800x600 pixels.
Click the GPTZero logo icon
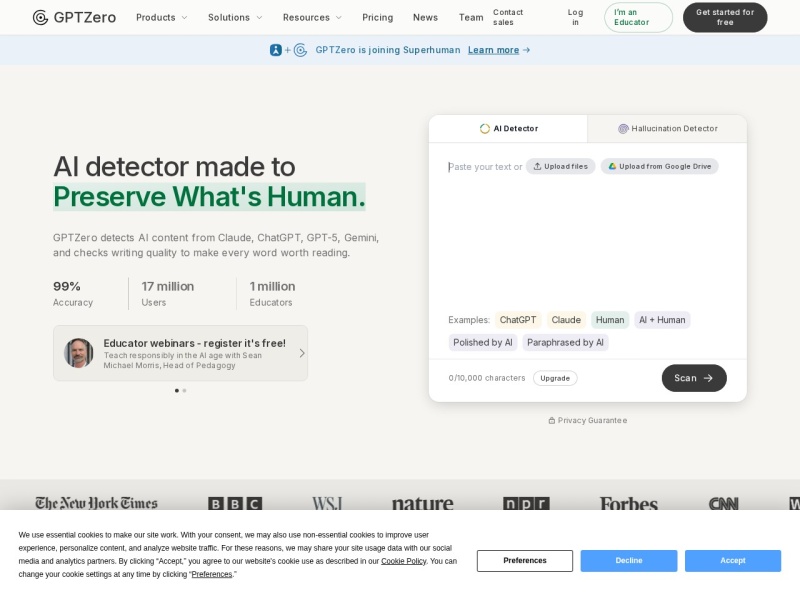[x=40, y=17]
